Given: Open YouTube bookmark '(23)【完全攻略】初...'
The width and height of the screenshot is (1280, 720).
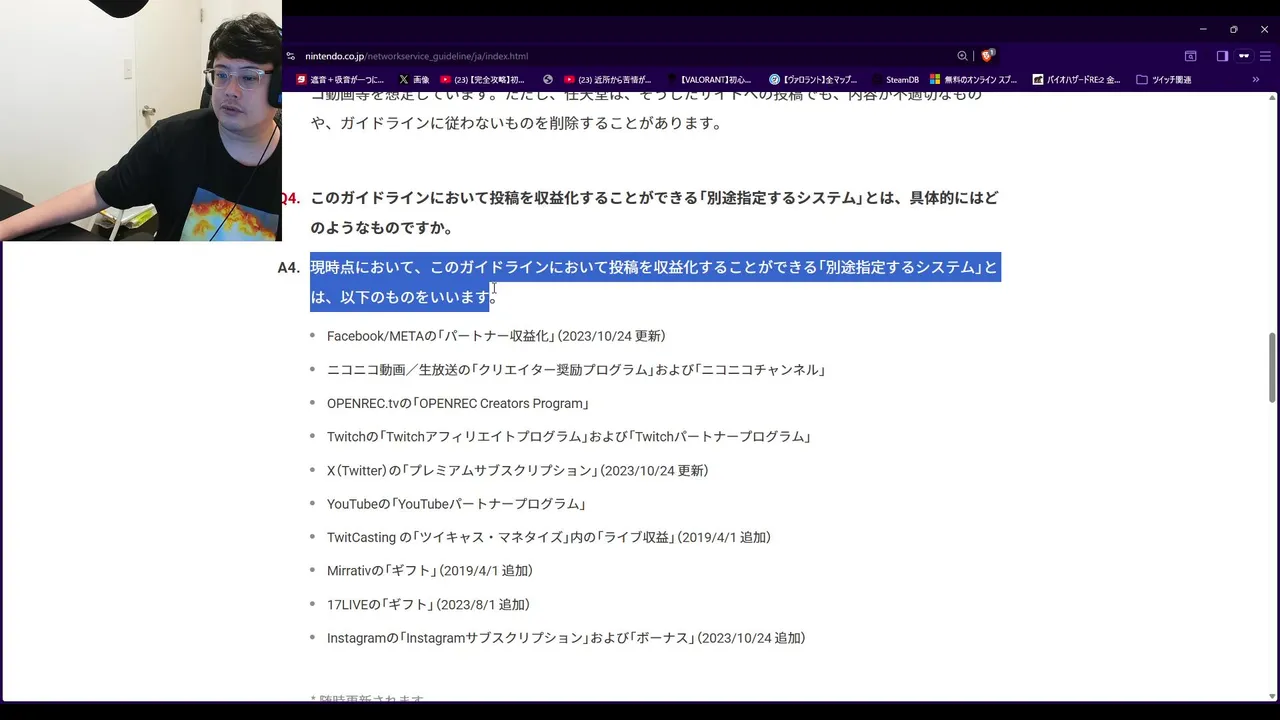Looking at the screenshot, I should [483, 79].
